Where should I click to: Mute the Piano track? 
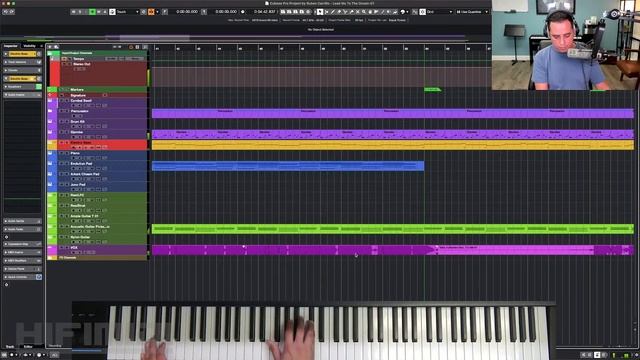61,153
